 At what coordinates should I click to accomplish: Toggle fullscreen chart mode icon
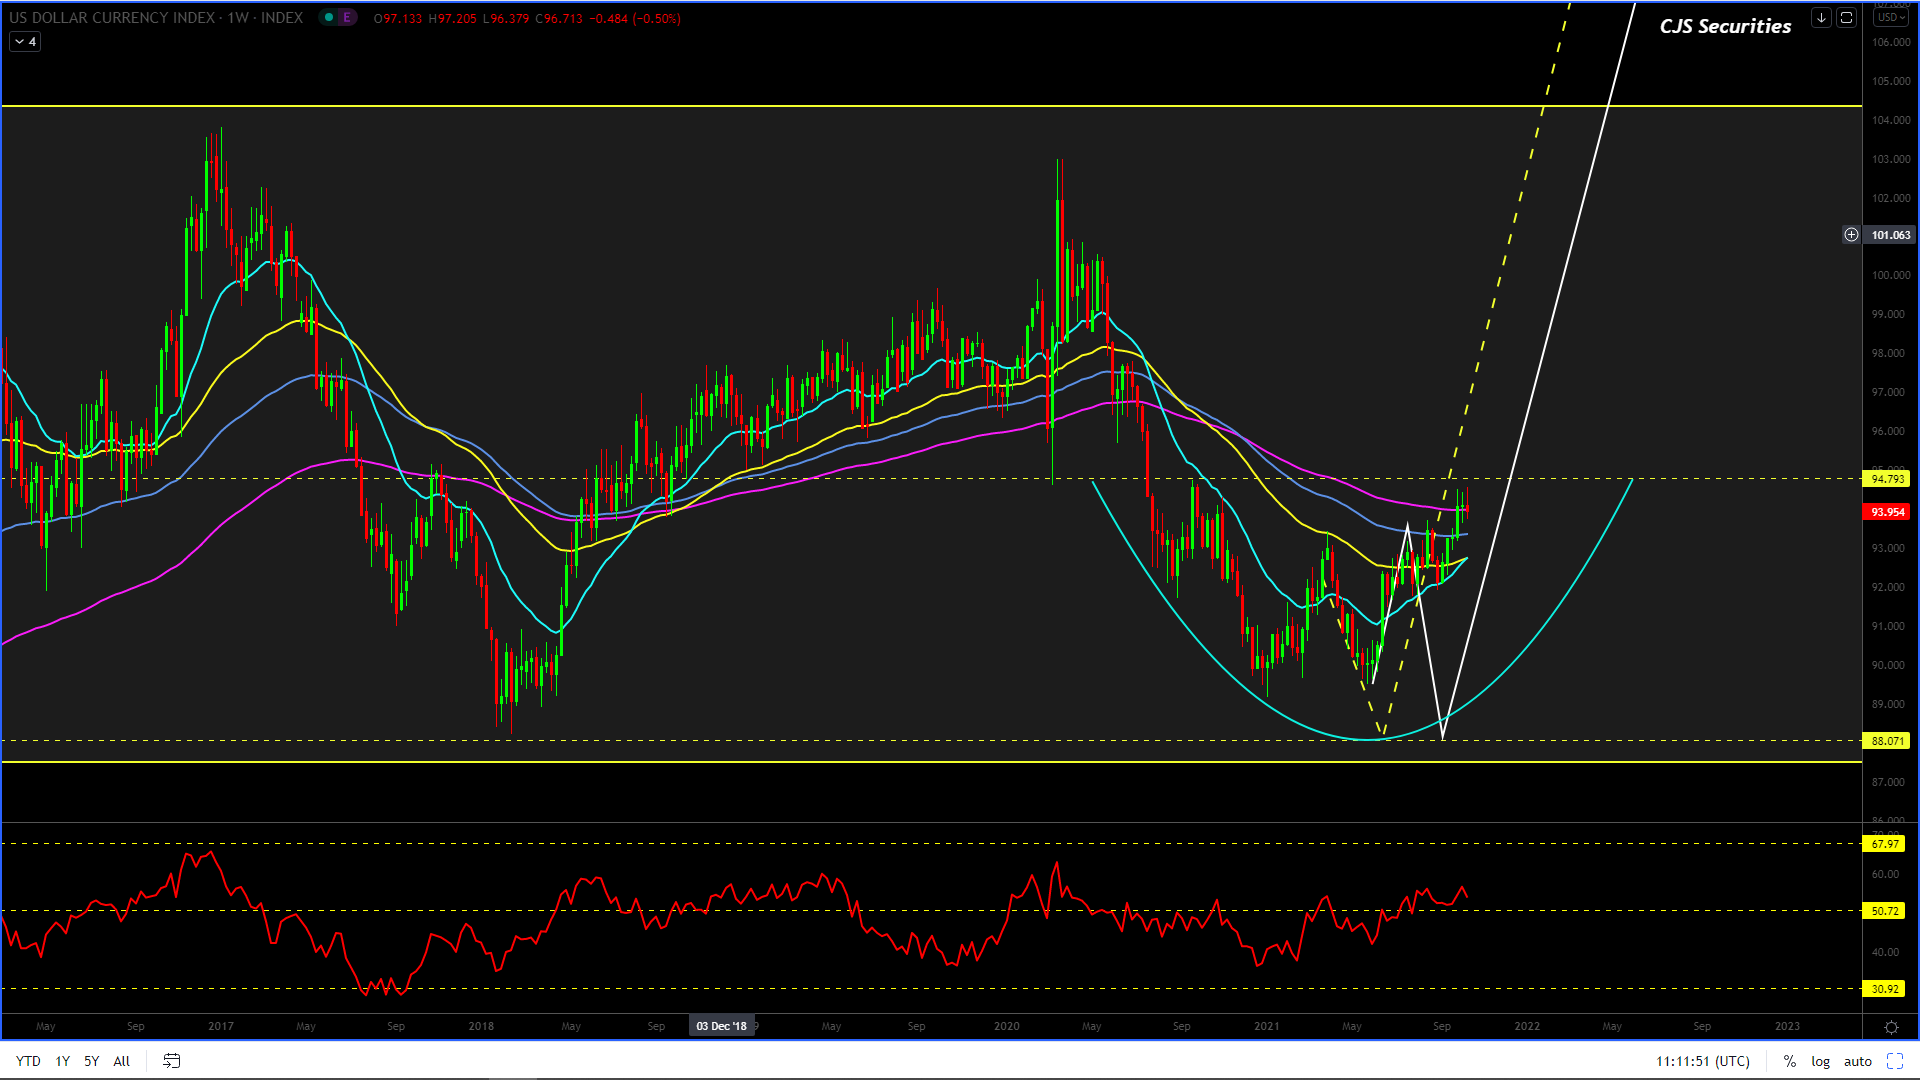1894,1061
